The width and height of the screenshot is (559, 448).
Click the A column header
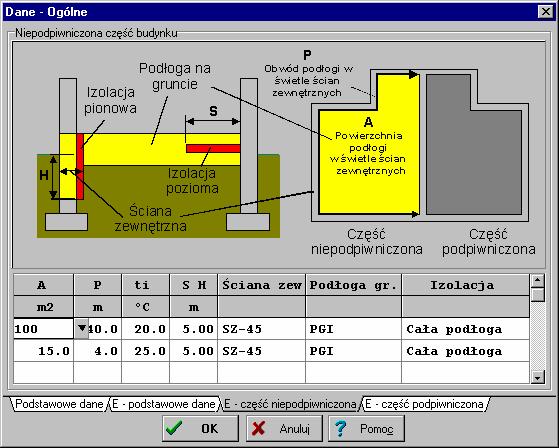[43, 284]
